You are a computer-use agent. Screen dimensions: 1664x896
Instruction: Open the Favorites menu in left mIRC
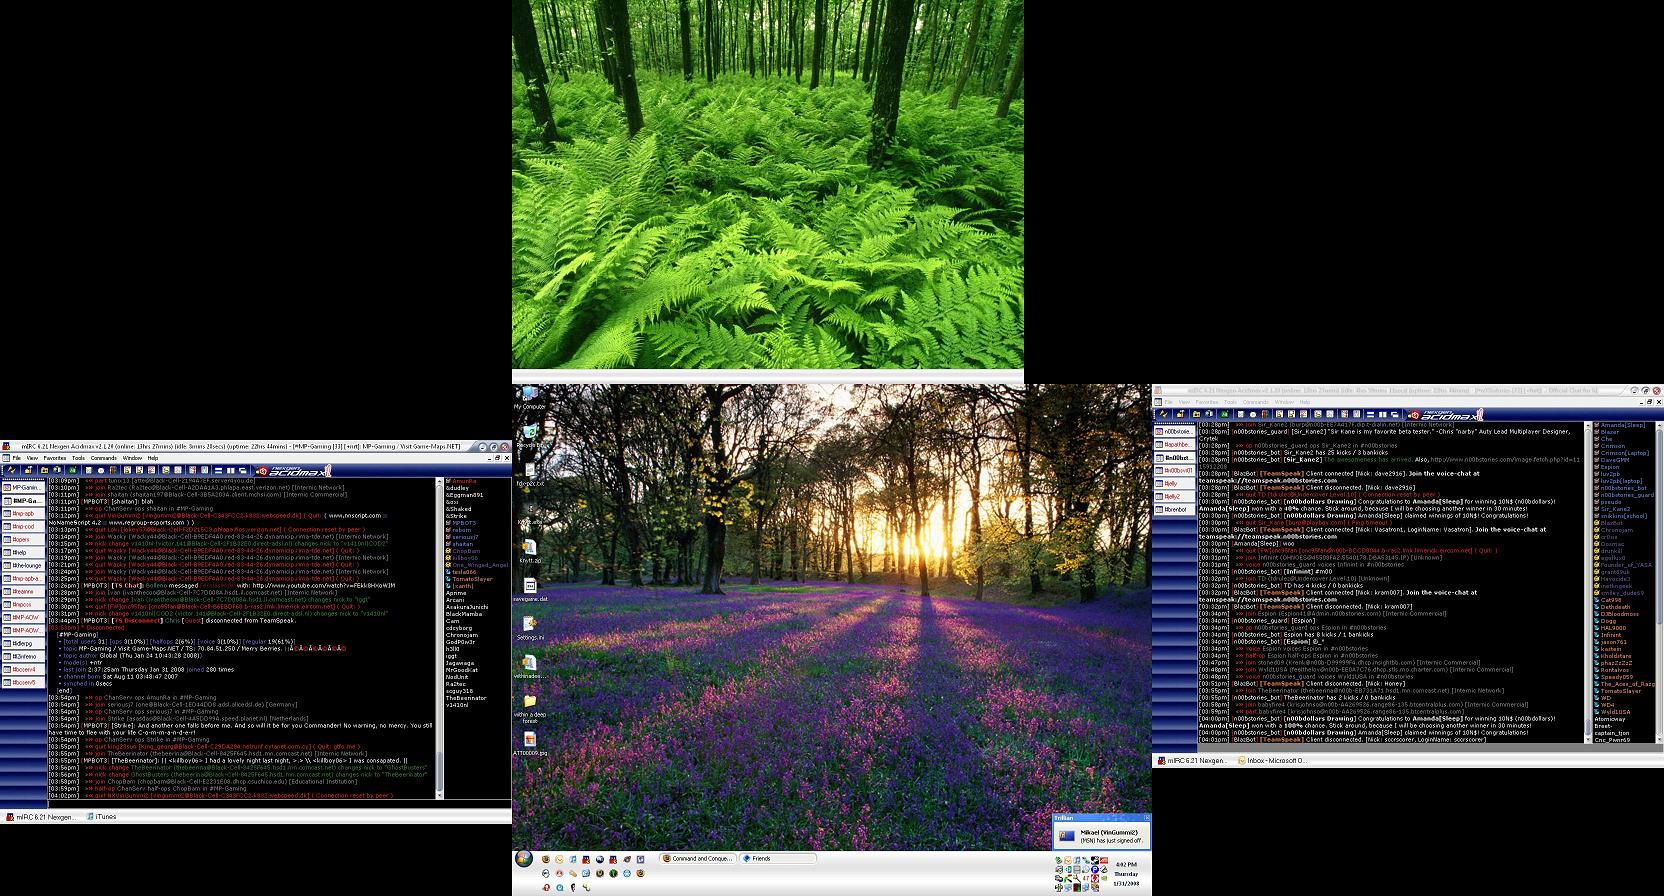pos(56,458)
